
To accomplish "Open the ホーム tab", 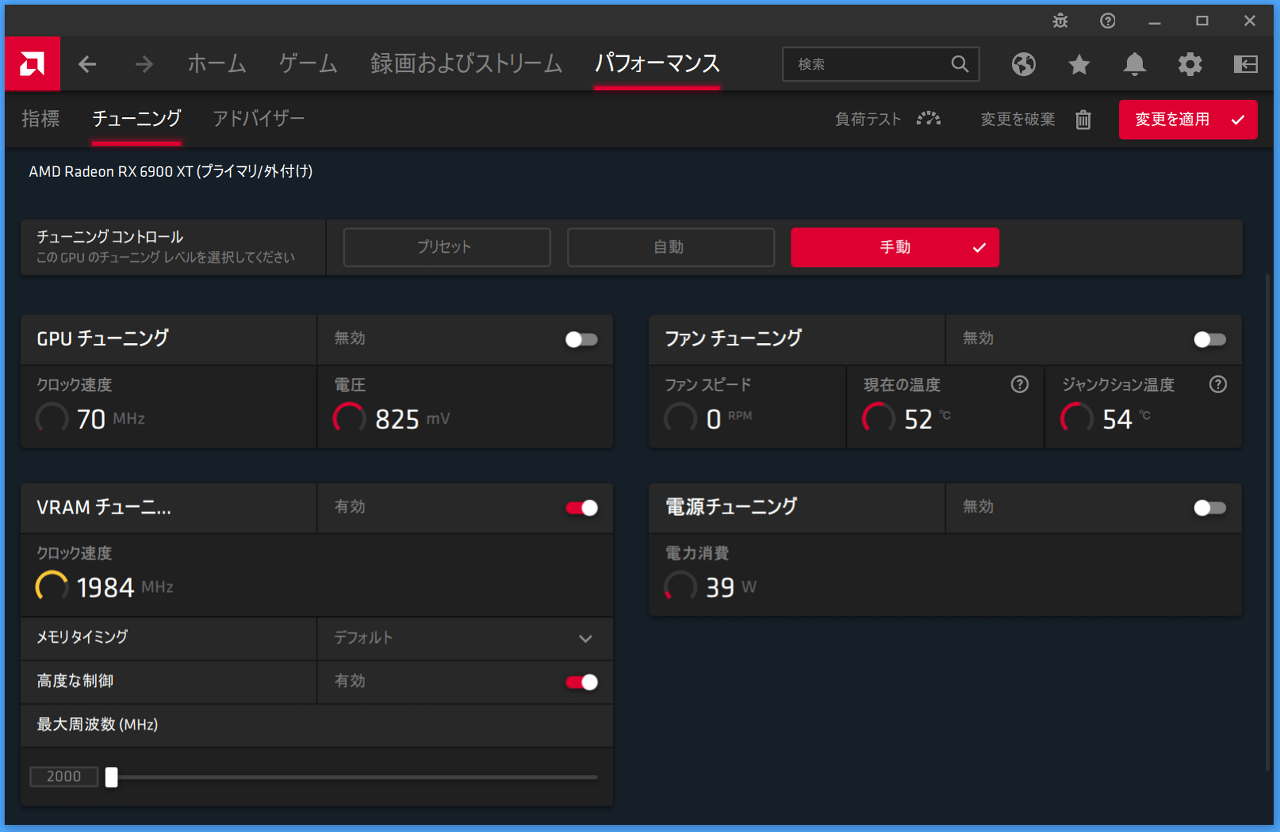I will pyautogui.click(x=217, y=64).
